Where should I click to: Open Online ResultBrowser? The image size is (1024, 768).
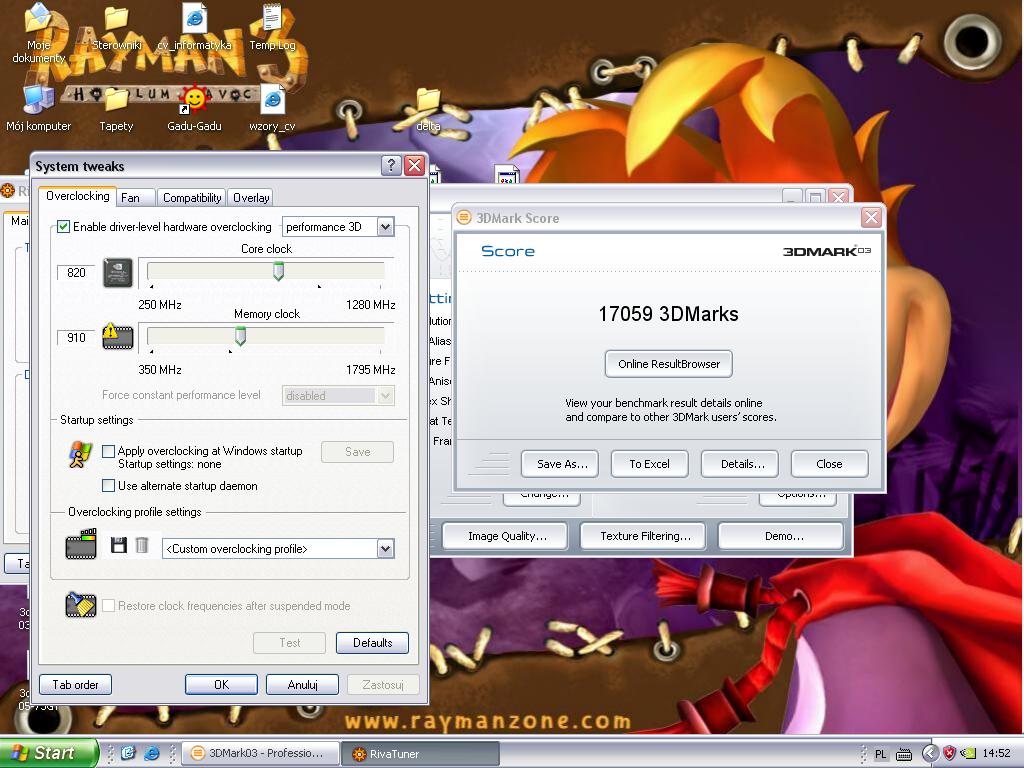pos(669,364)
